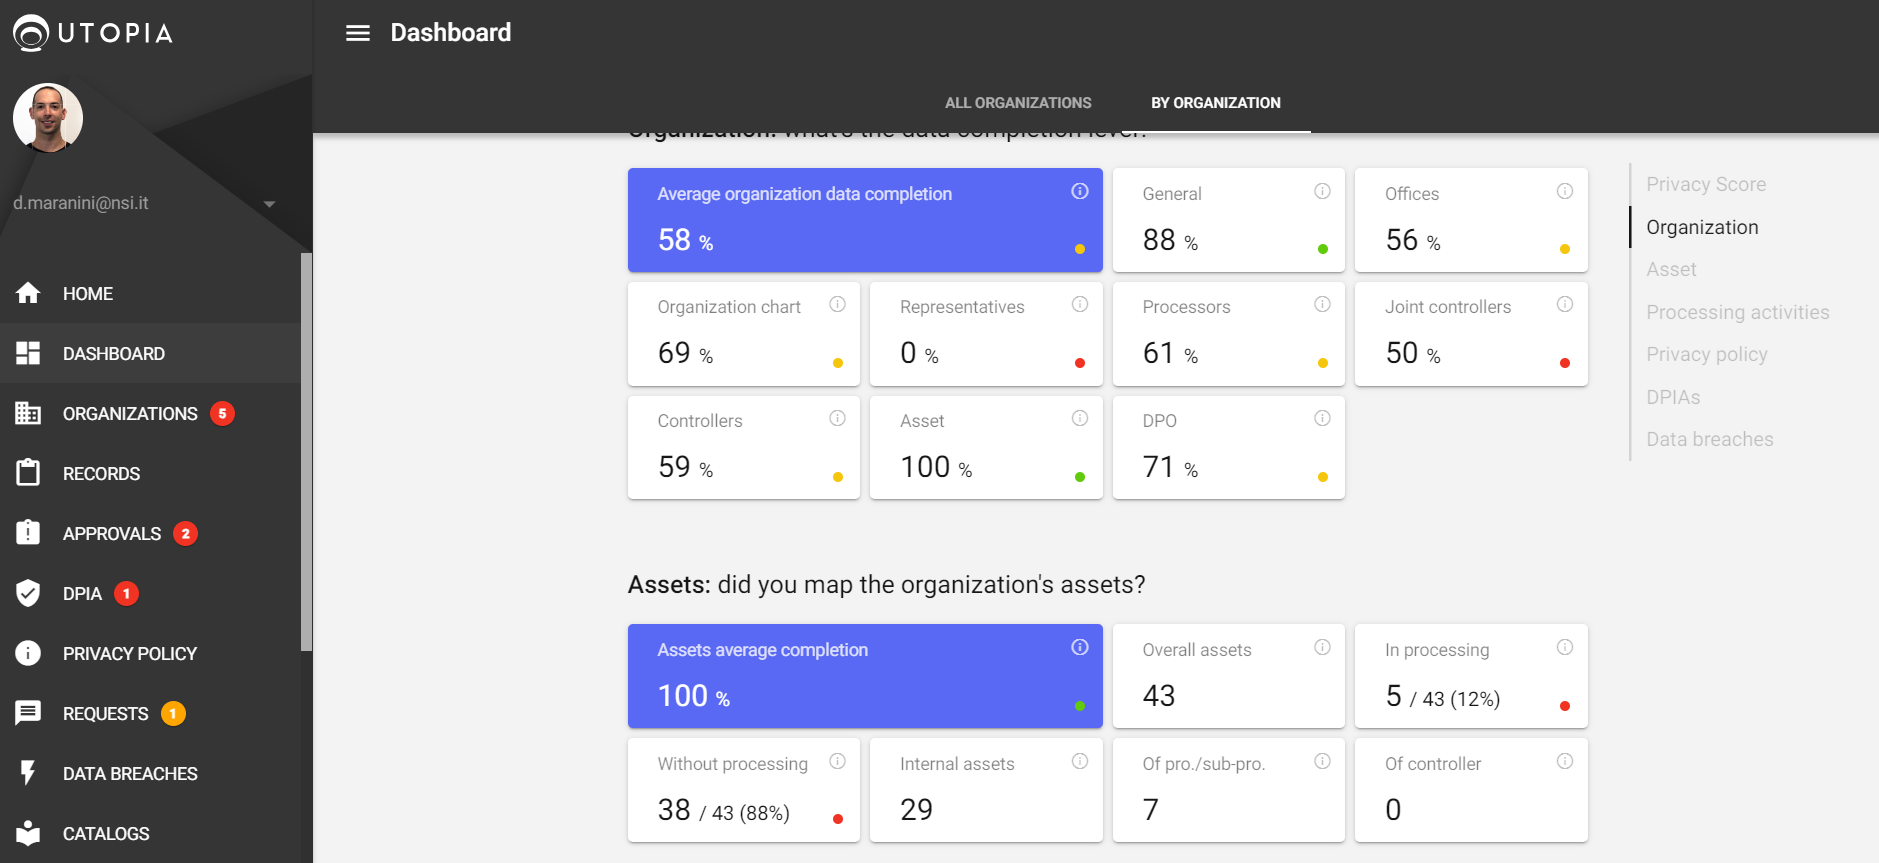Jump to the Privacy Score section
The width and height of the screenshot is (1879, 863).
[x=1706, y=184]
